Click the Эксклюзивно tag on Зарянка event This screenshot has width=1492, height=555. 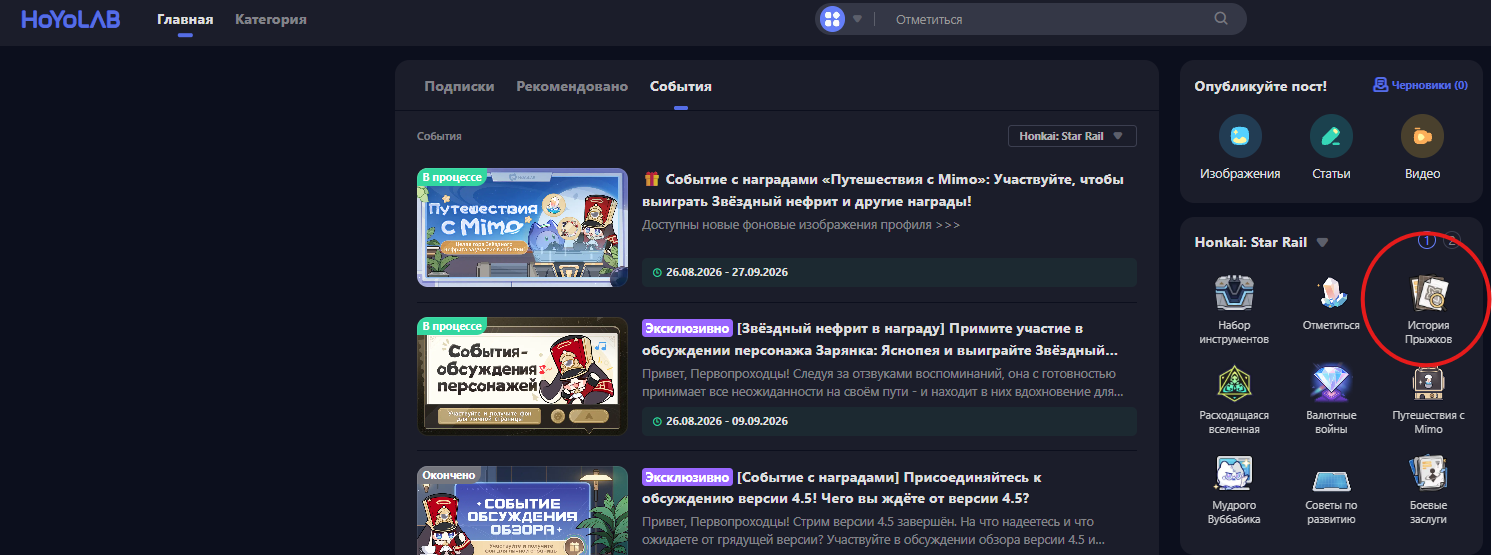[x=686, y=328]
